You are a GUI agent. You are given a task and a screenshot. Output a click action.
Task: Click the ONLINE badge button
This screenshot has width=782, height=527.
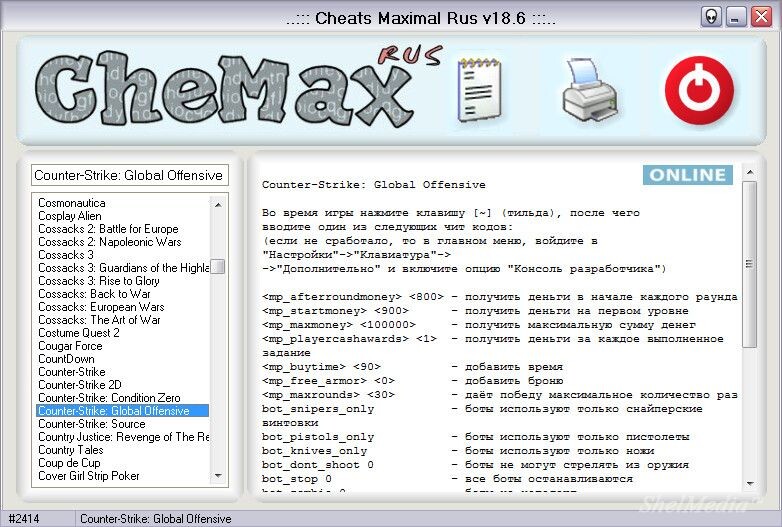coord(688,175)
